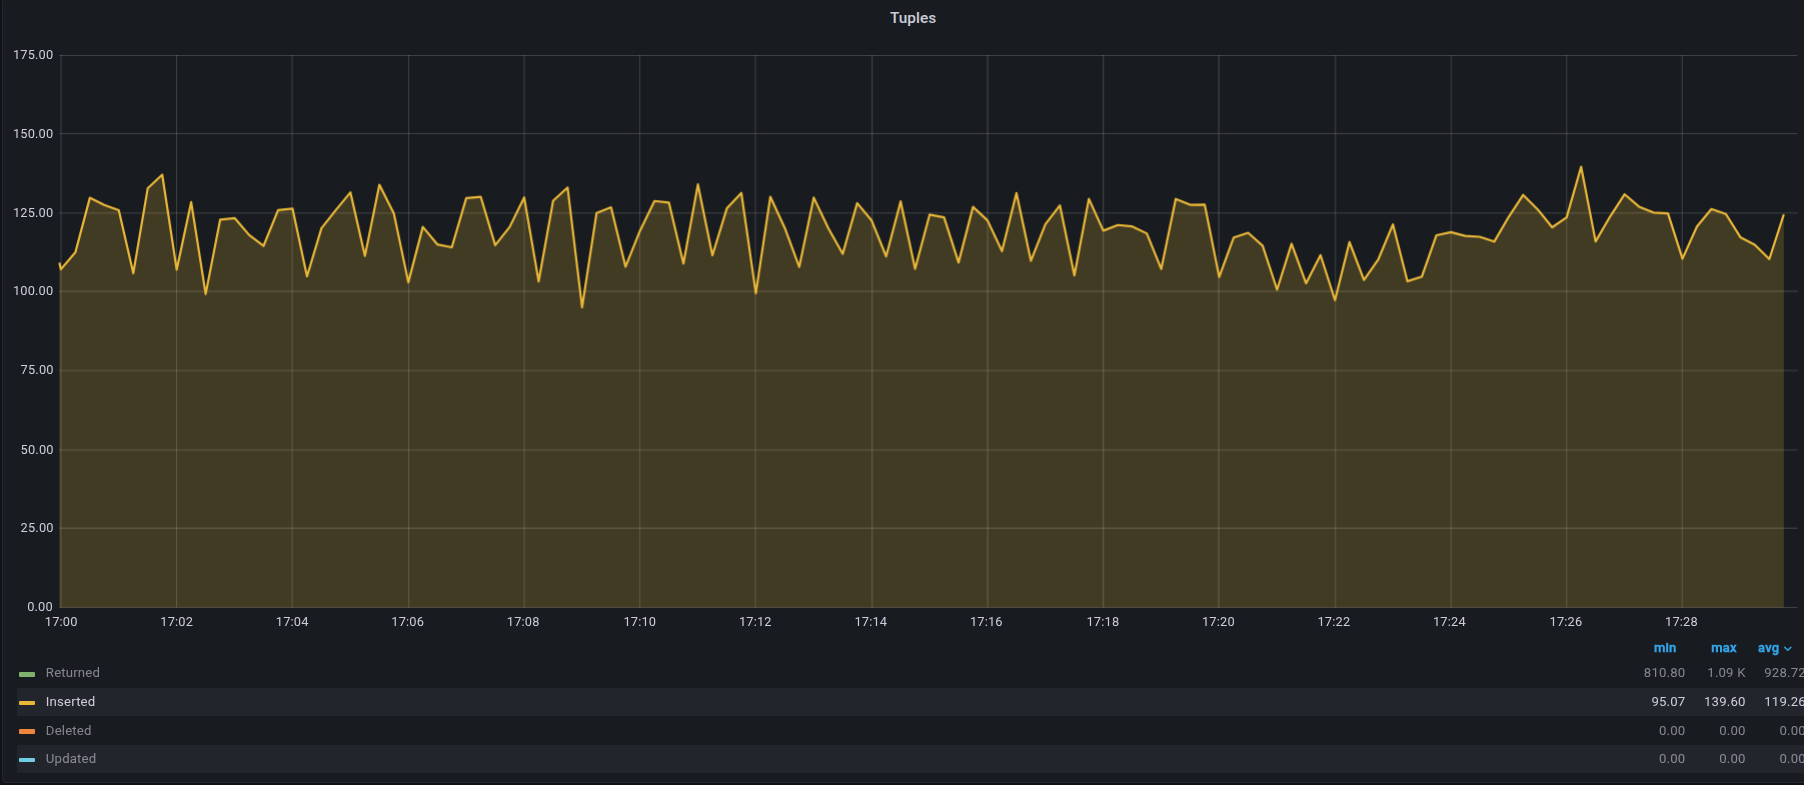Open the orange Deleted color picker

[27, 732]
